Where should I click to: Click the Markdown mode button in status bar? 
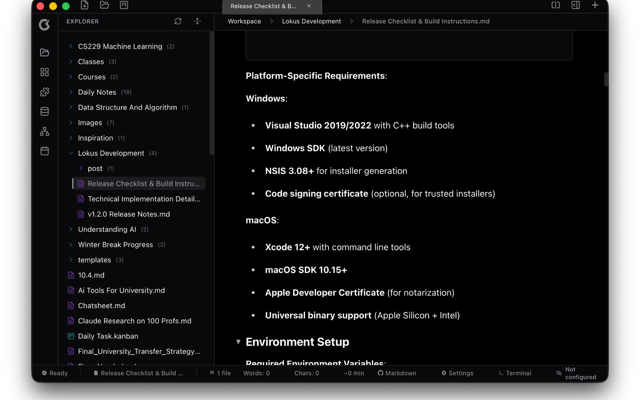coord(397,373)
